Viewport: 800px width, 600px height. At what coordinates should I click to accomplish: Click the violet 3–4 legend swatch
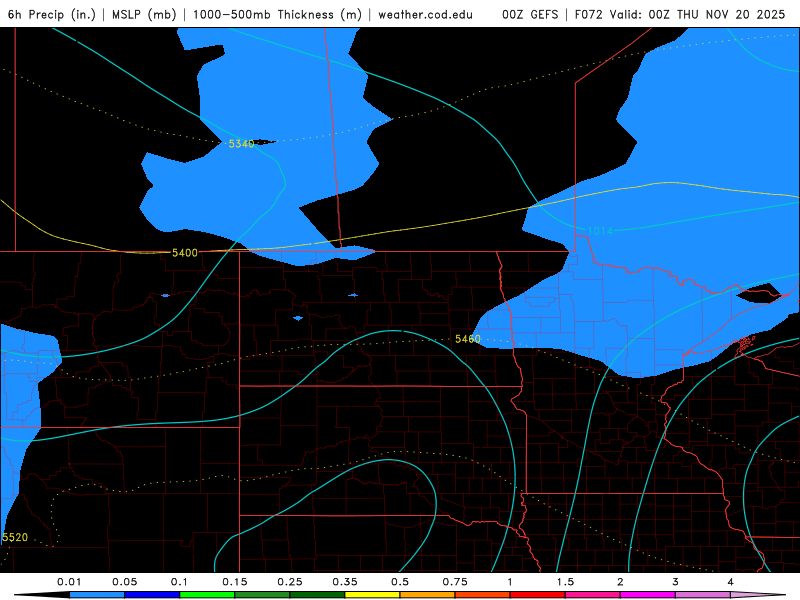click(703, 595)
